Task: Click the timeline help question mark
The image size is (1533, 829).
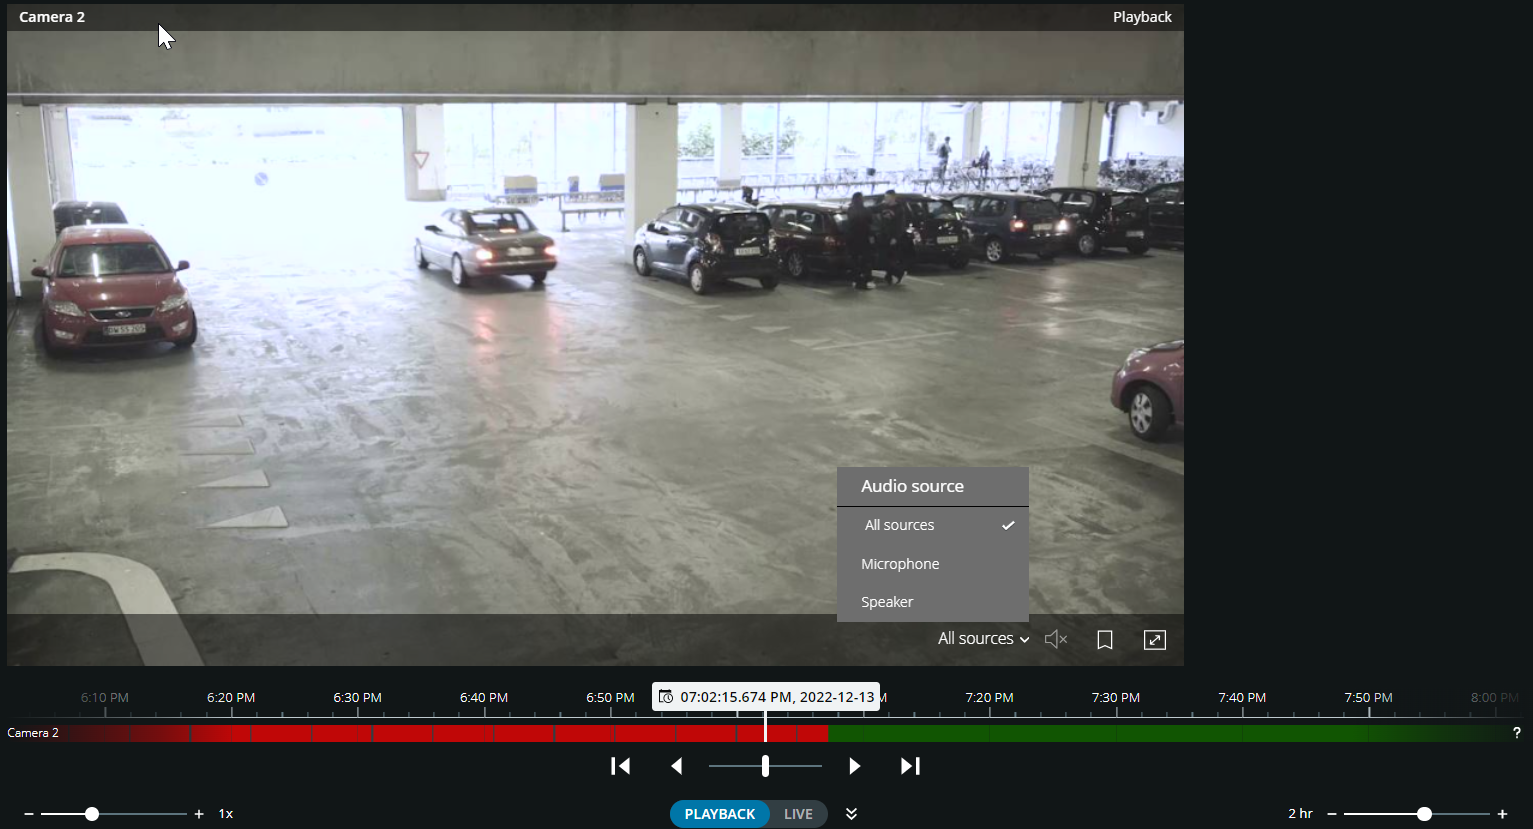Action: 1516,733
